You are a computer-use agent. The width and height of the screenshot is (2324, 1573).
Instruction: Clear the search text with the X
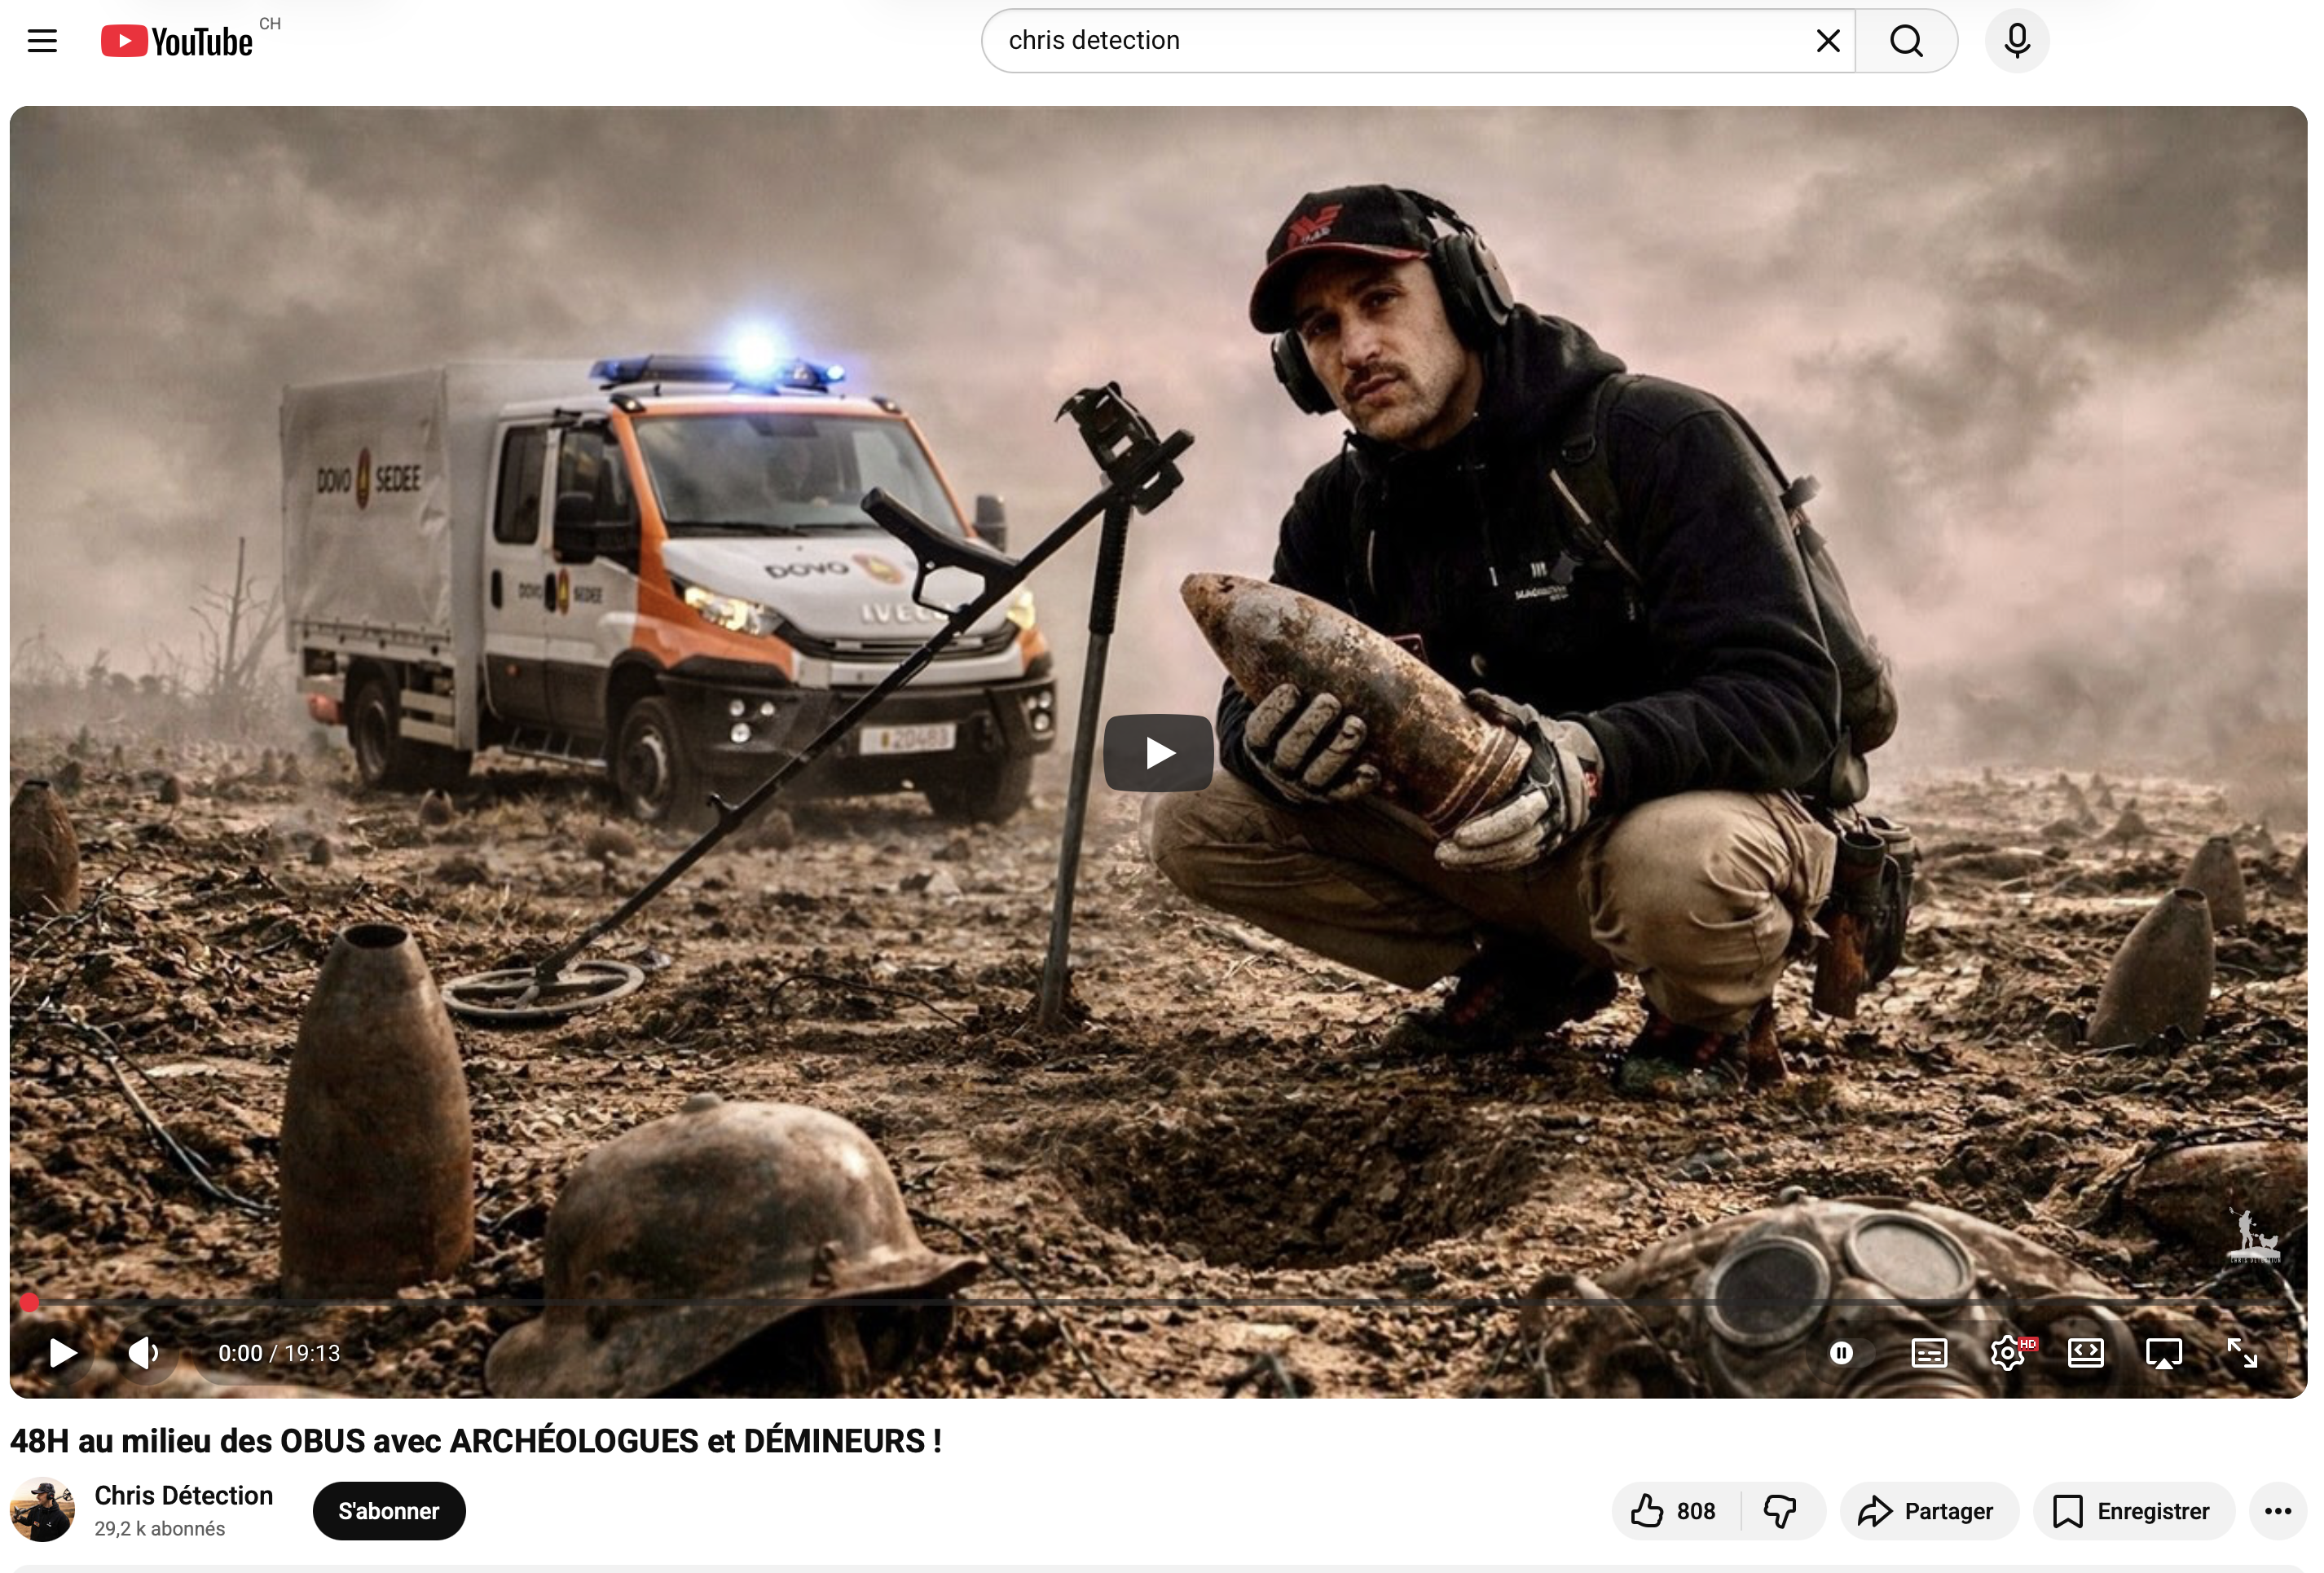click(1828, 41)
